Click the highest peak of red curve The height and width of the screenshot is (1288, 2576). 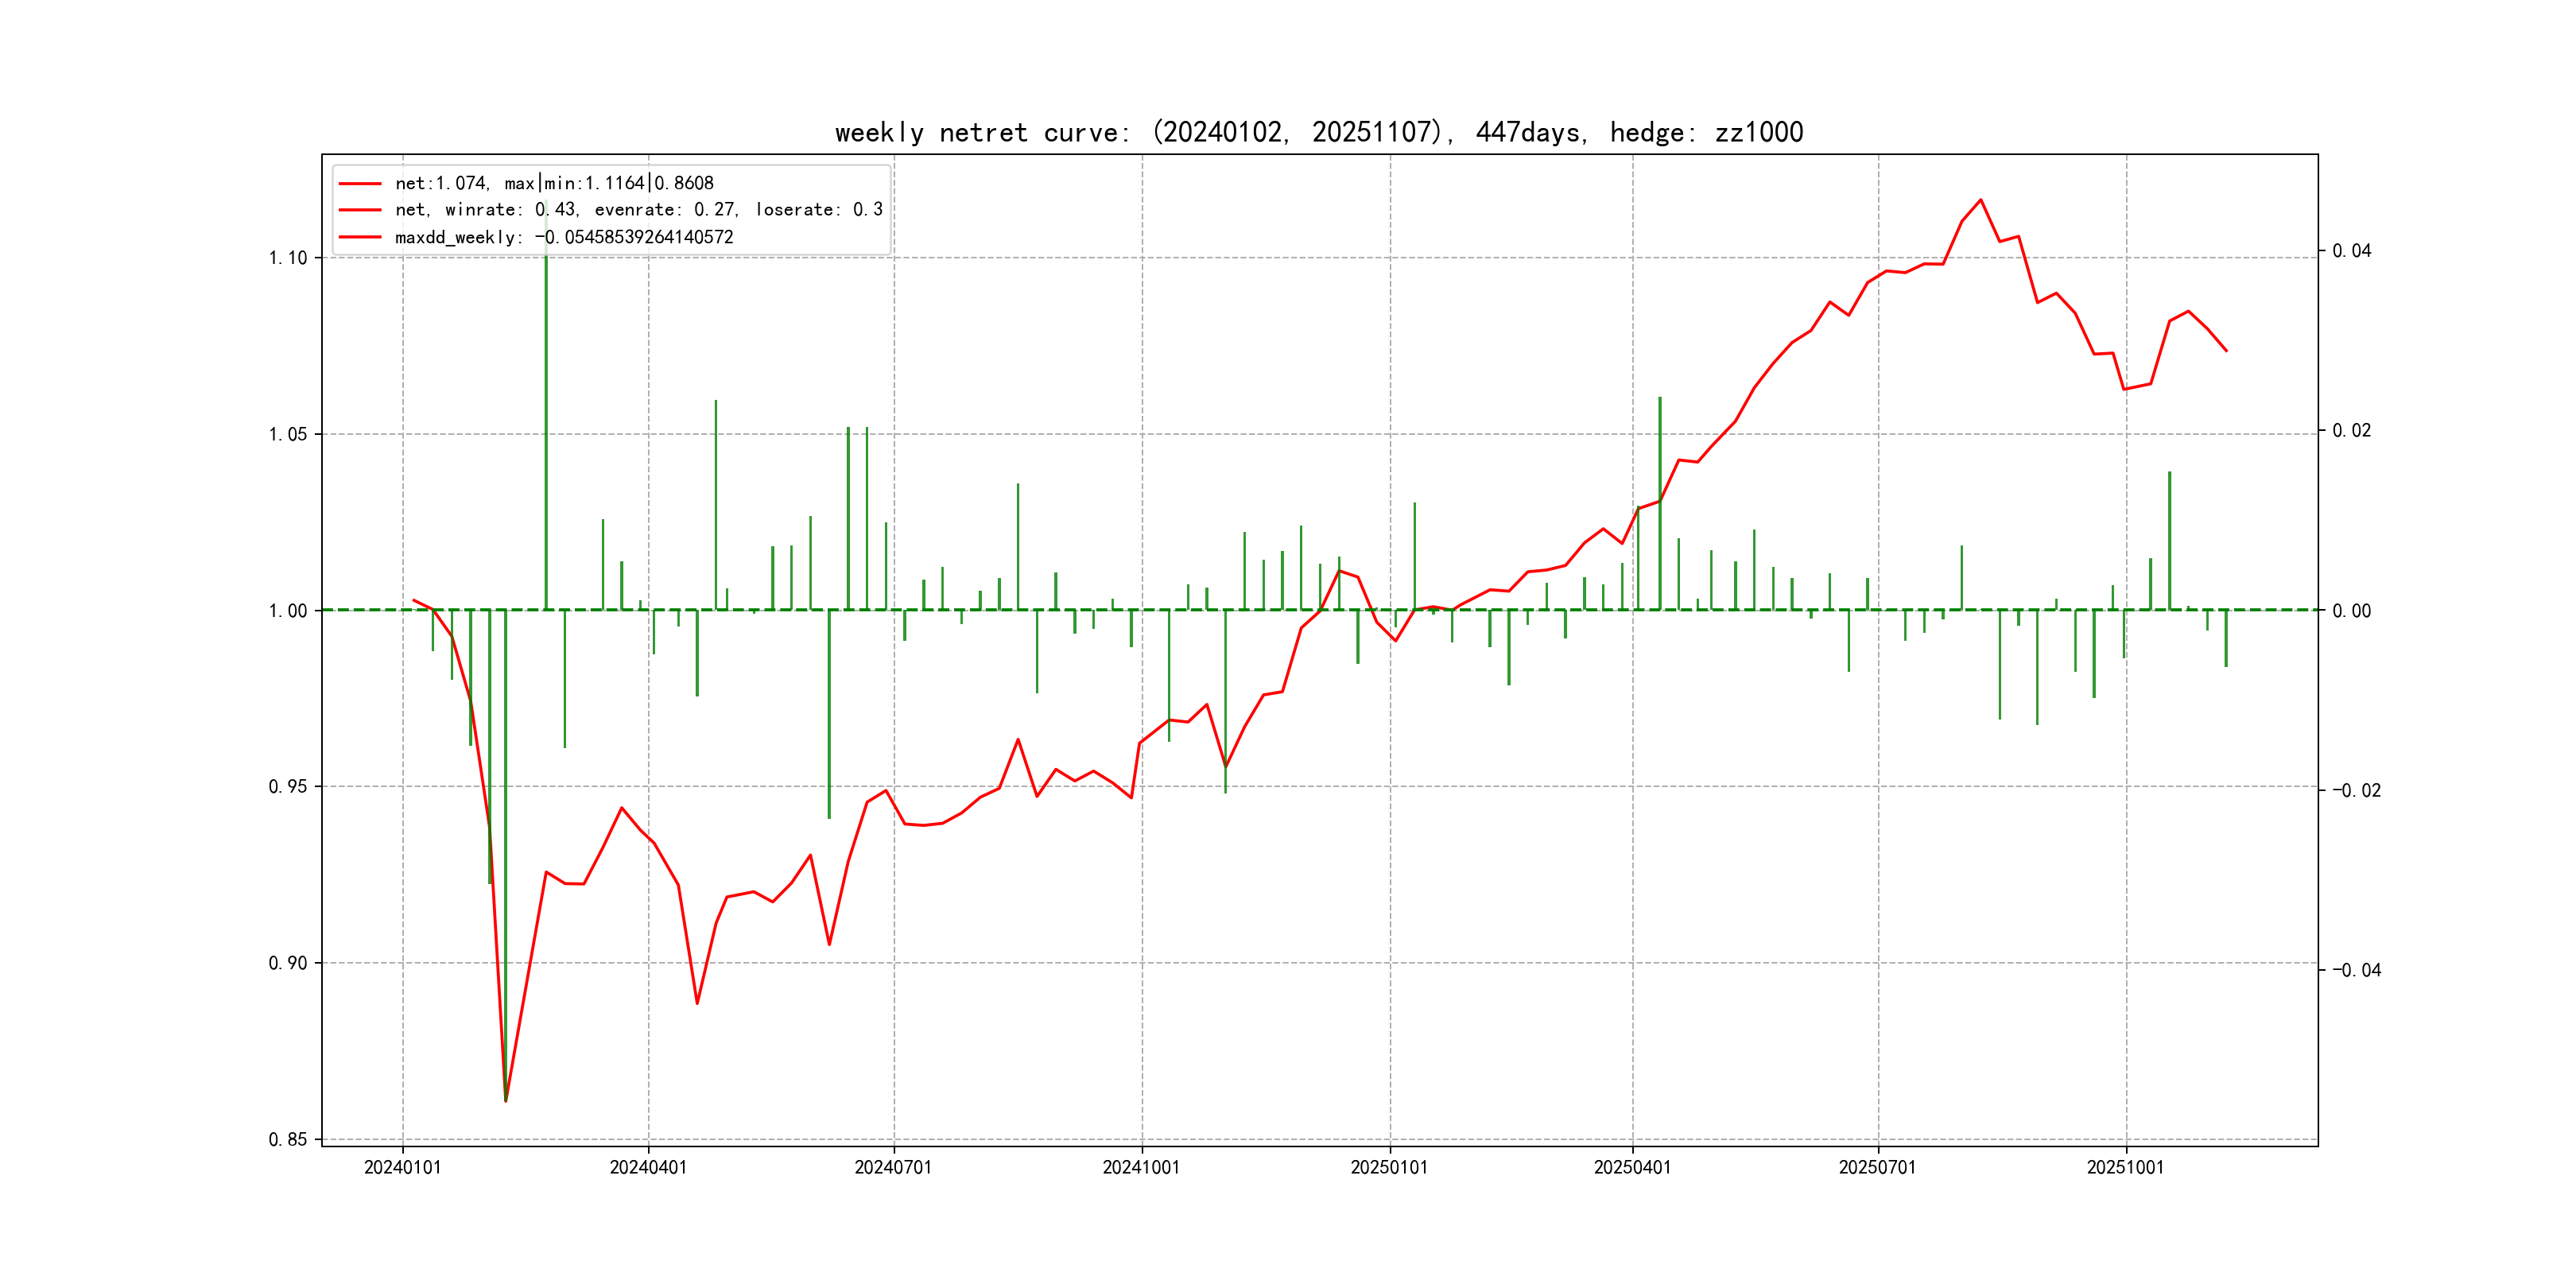[x=1980, y=200]
